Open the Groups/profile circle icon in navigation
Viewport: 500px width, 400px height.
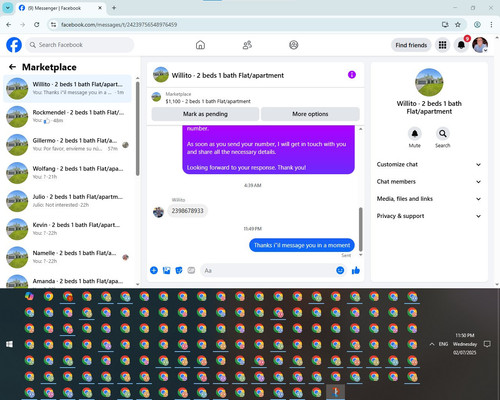click(294, 45)
